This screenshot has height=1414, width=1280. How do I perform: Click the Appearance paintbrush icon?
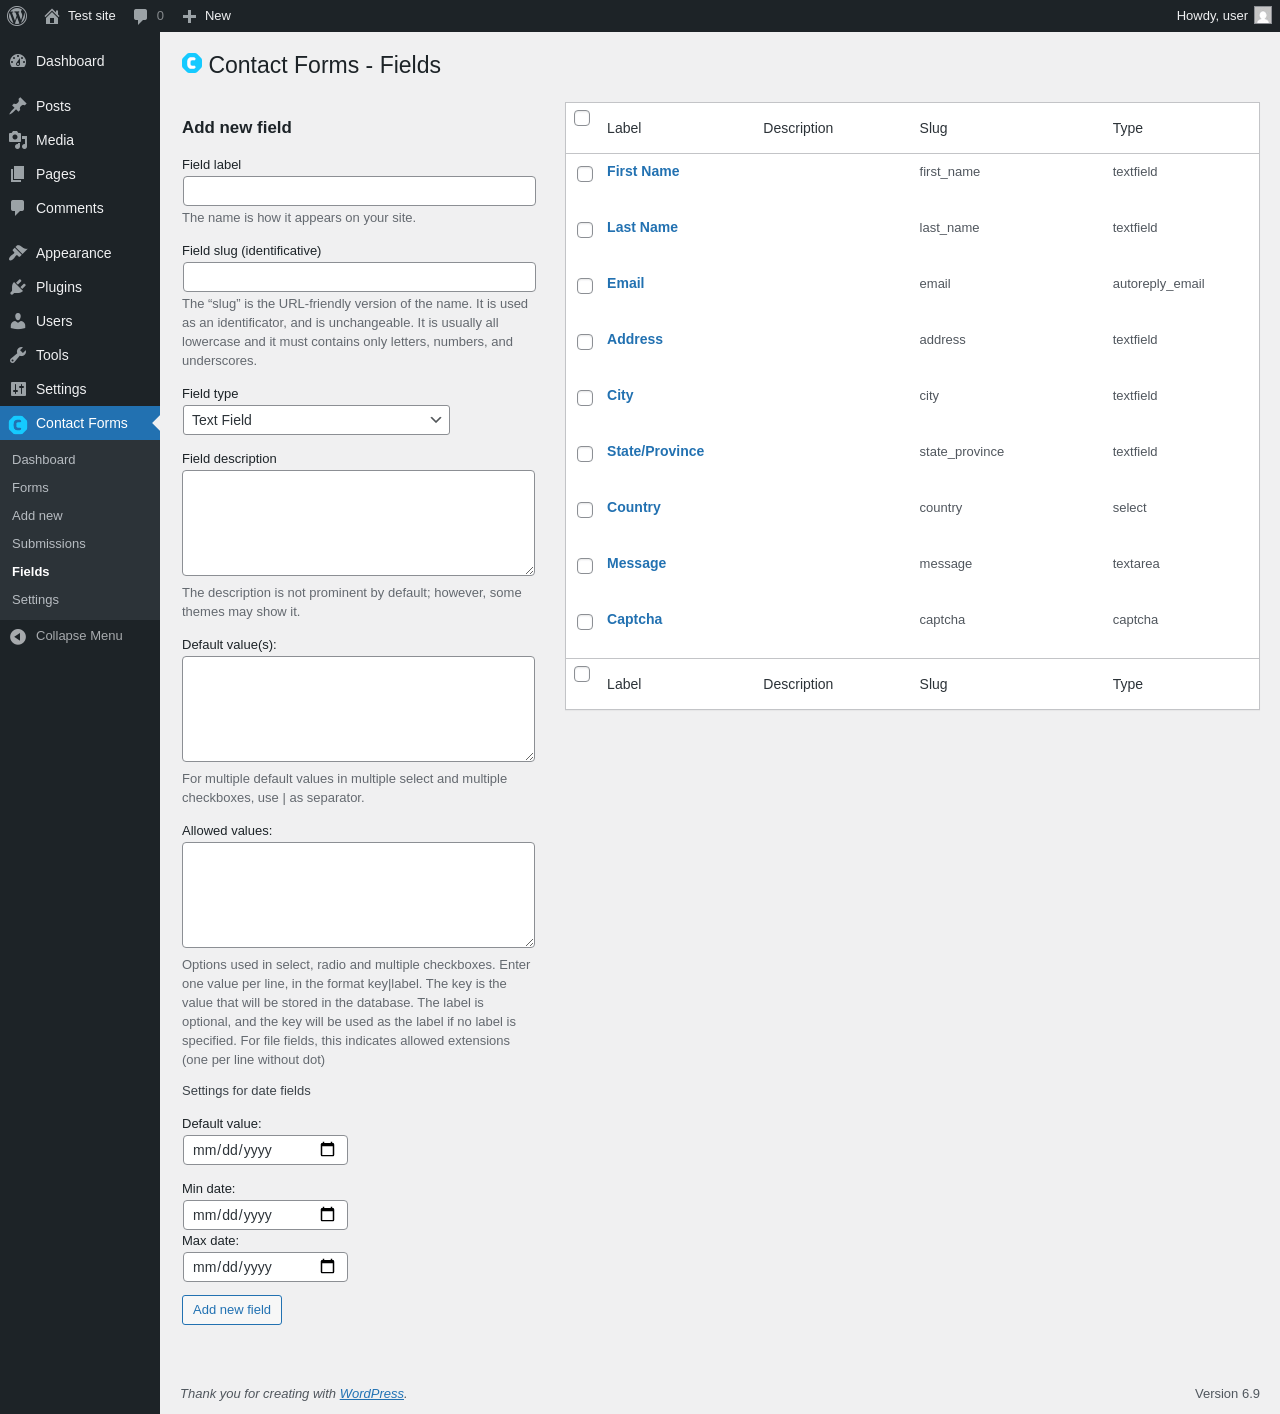[x=18, y=253]
